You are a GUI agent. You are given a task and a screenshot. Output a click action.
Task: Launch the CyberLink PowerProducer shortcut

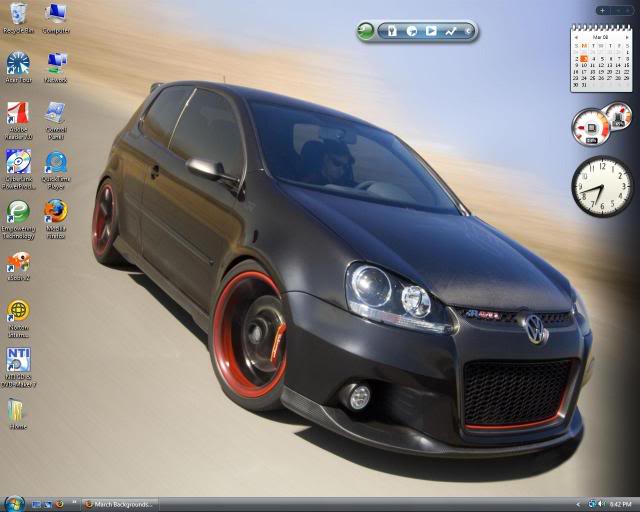[18, 169]
